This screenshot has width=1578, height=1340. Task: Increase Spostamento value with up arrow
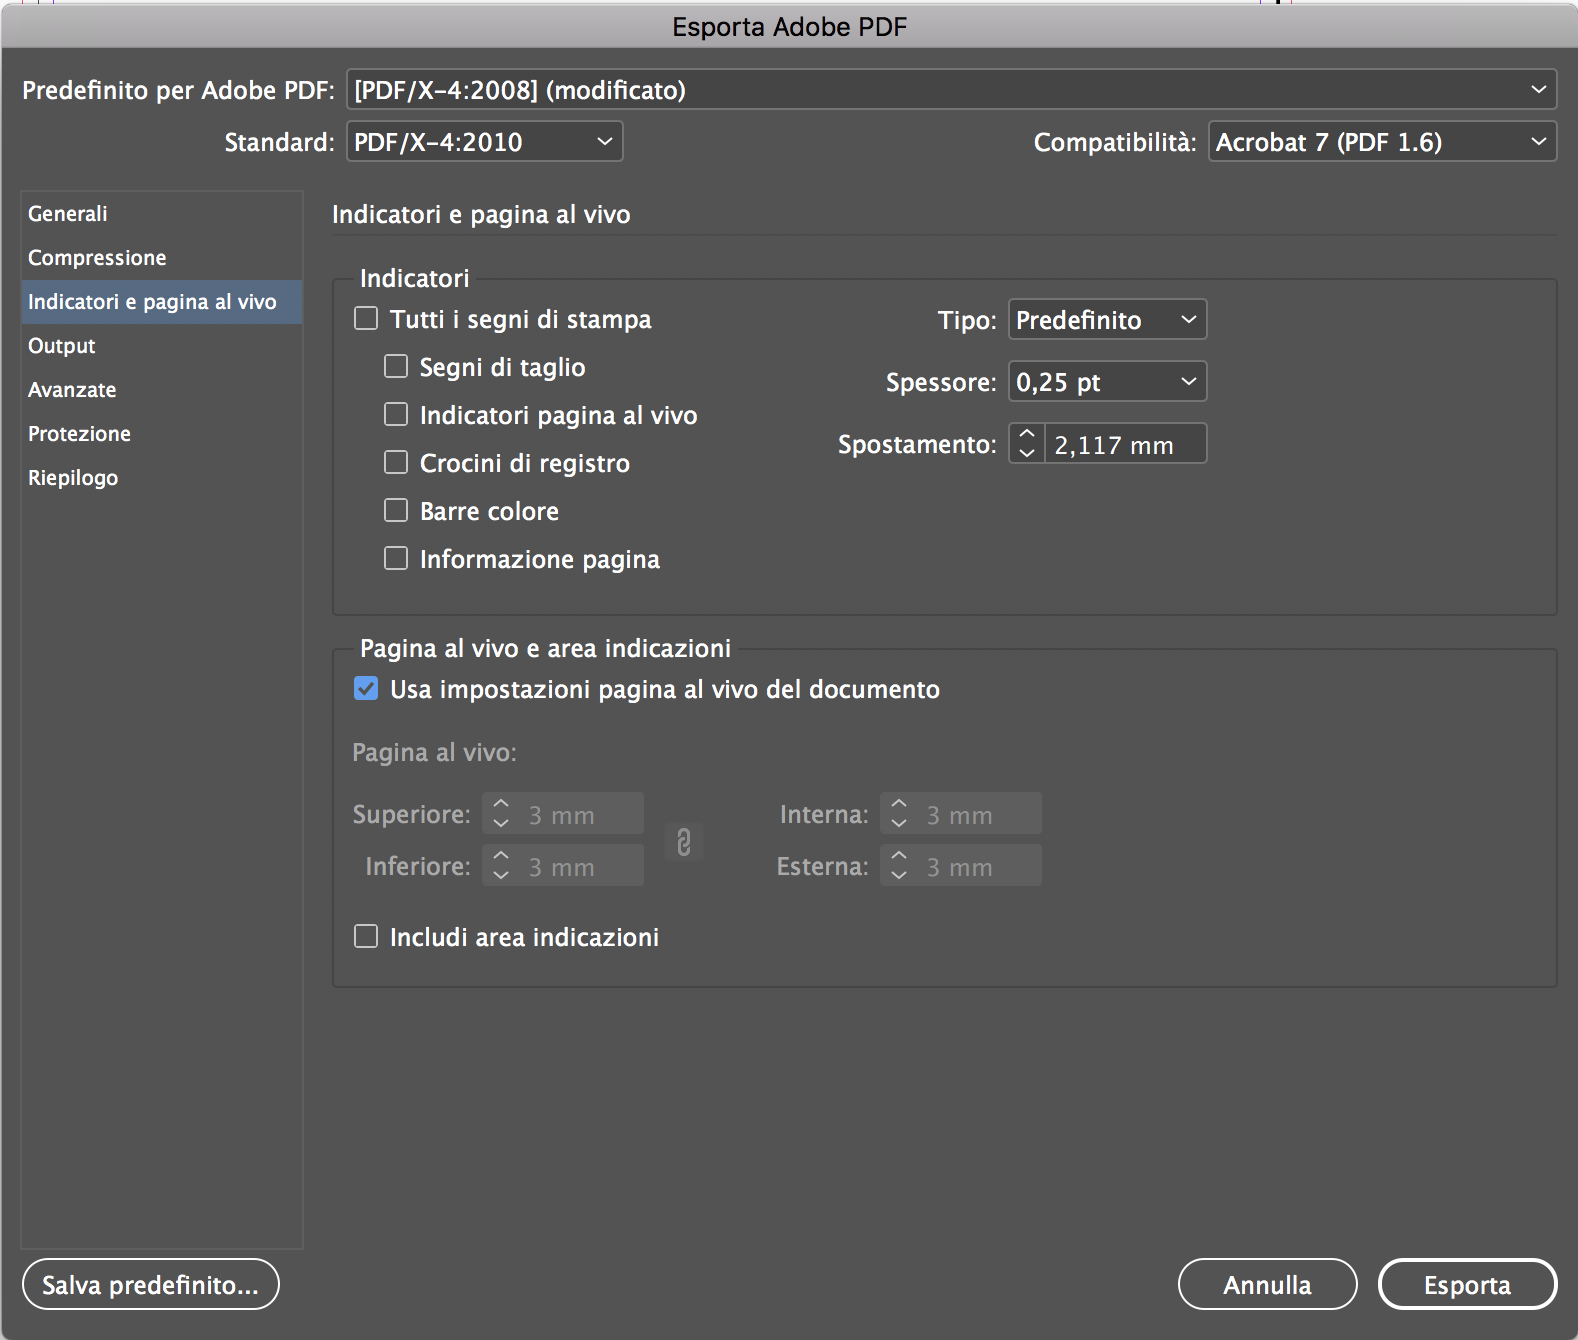[x=1027, y=433]
